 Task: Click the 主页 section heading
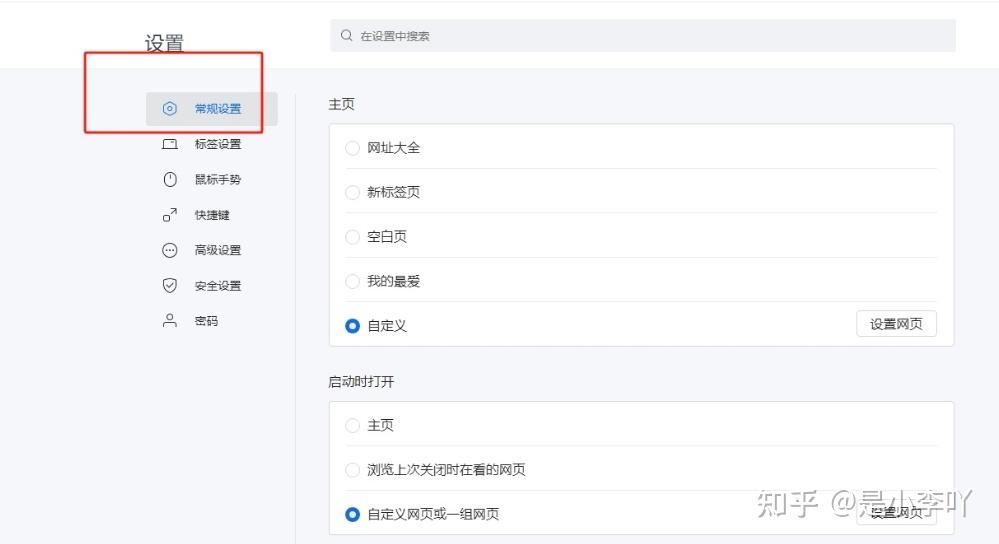pyautogui.click(x=341, y=104)
